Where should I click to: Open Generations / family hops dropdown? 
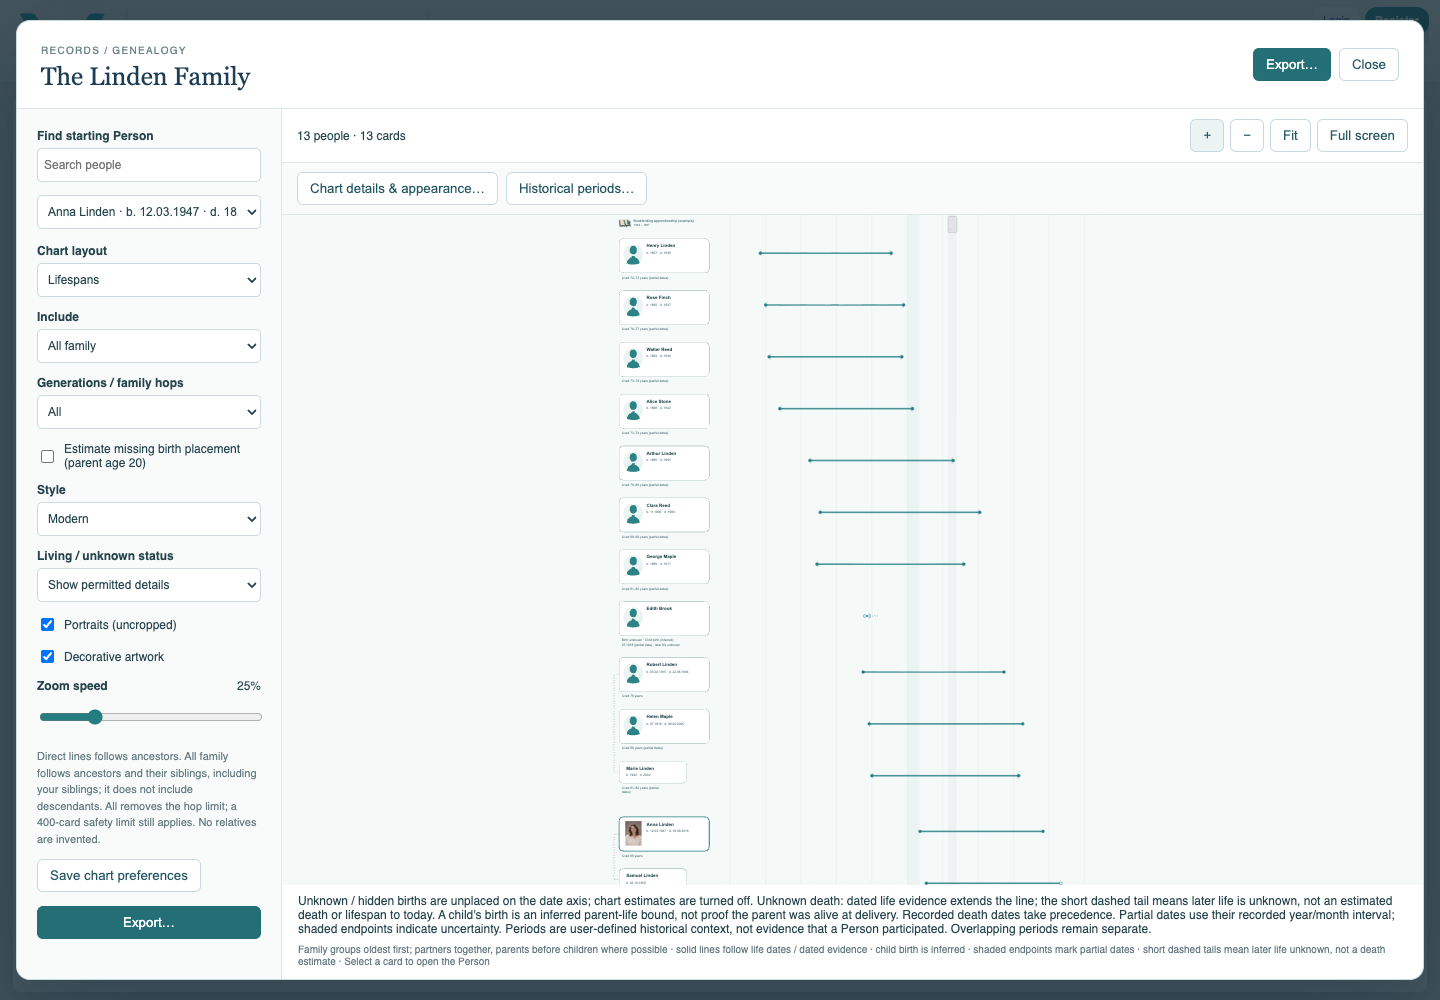click(x=149, y=412)
